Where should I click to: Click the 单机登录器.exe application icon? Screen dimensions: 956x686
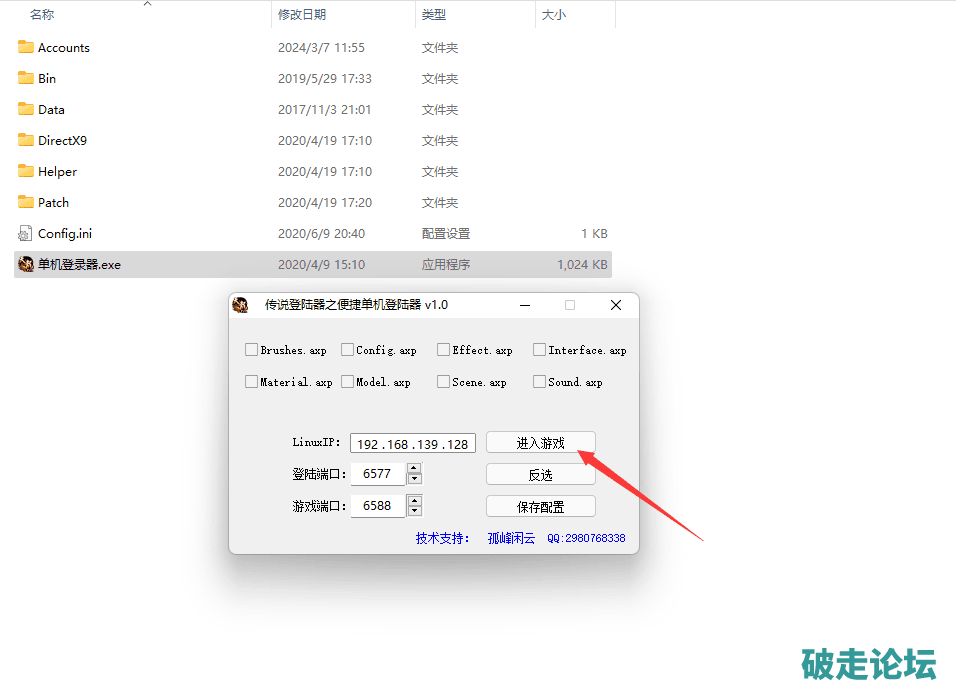[26, 265]
